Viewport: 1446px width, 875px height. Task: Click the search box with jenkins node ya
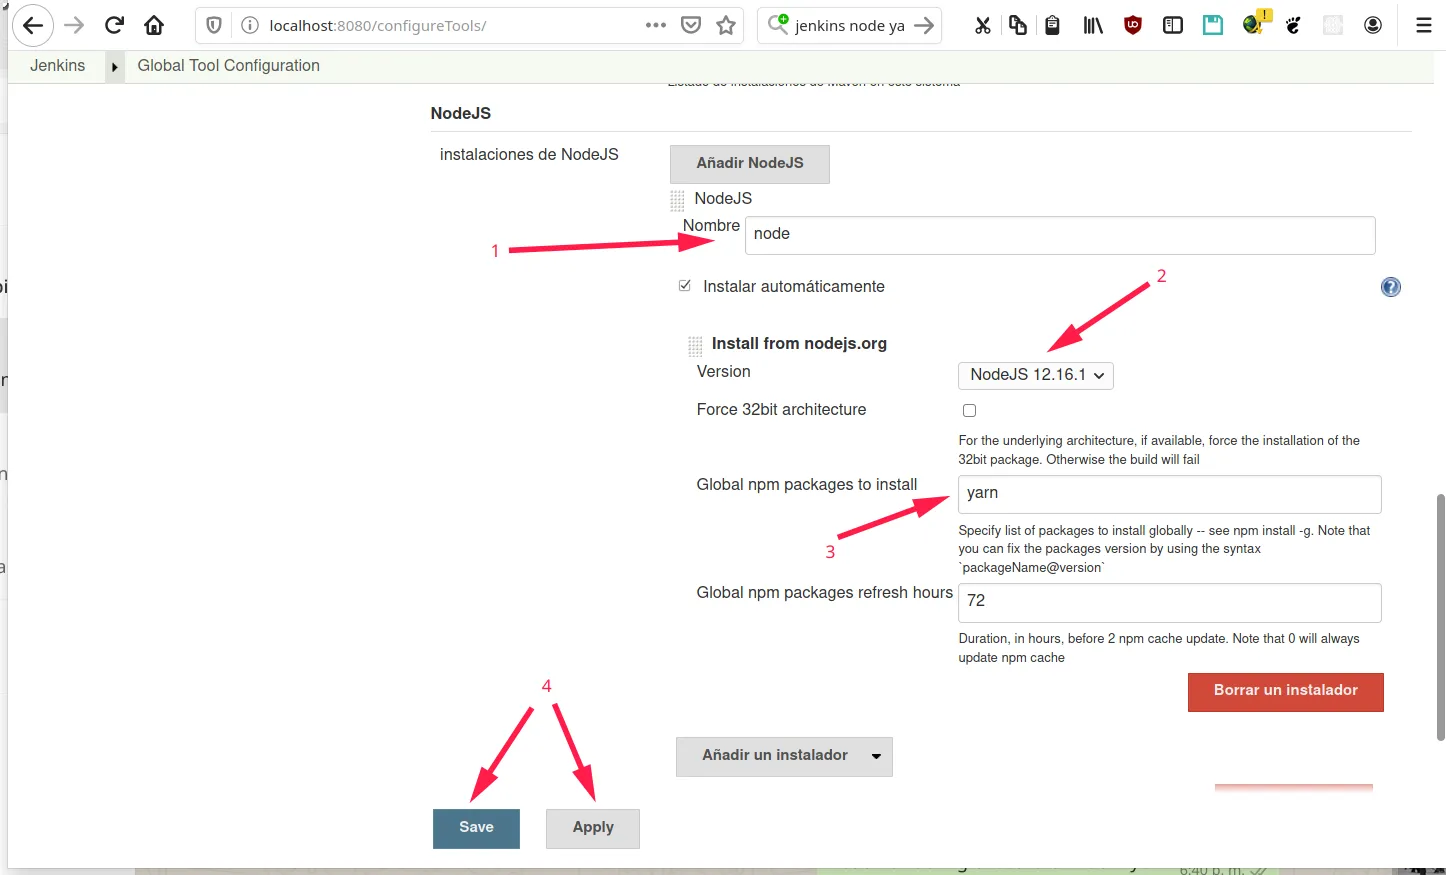pyautogui.click(x=850, y=26)
